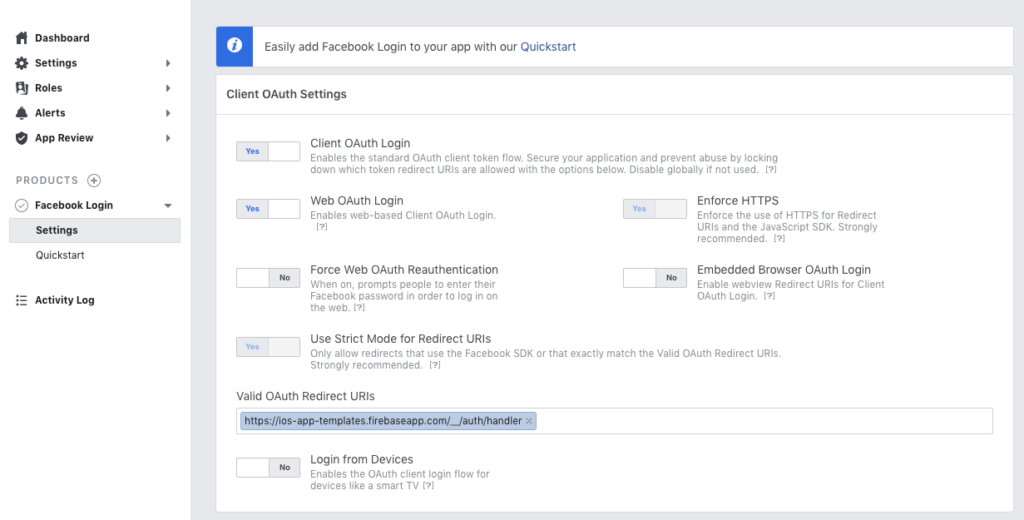Click the Facebook Login product label
Image resolution: width=1024 pixels, height=520 pixels.
pyautogui.click(x=74, y=205)
